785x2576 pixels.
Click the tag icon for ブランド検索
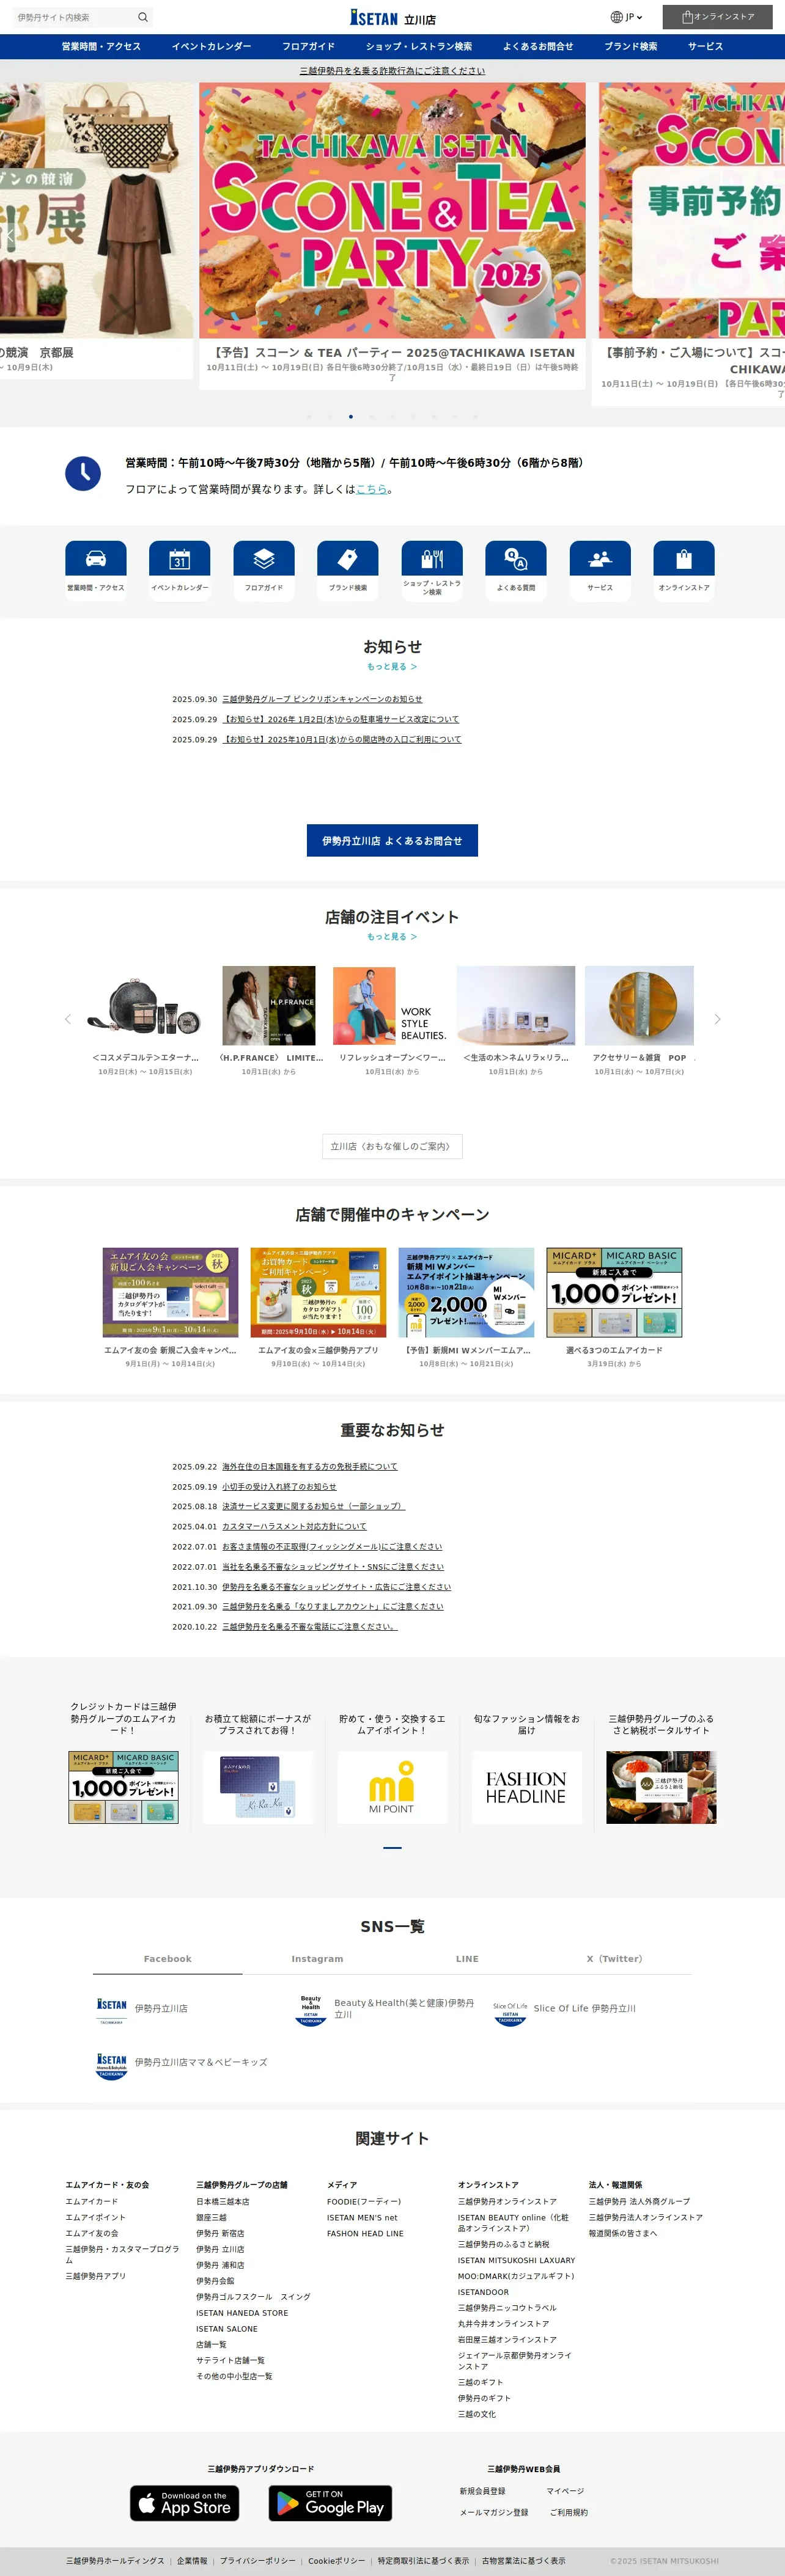pyautogui.click(x=348, y=558)
